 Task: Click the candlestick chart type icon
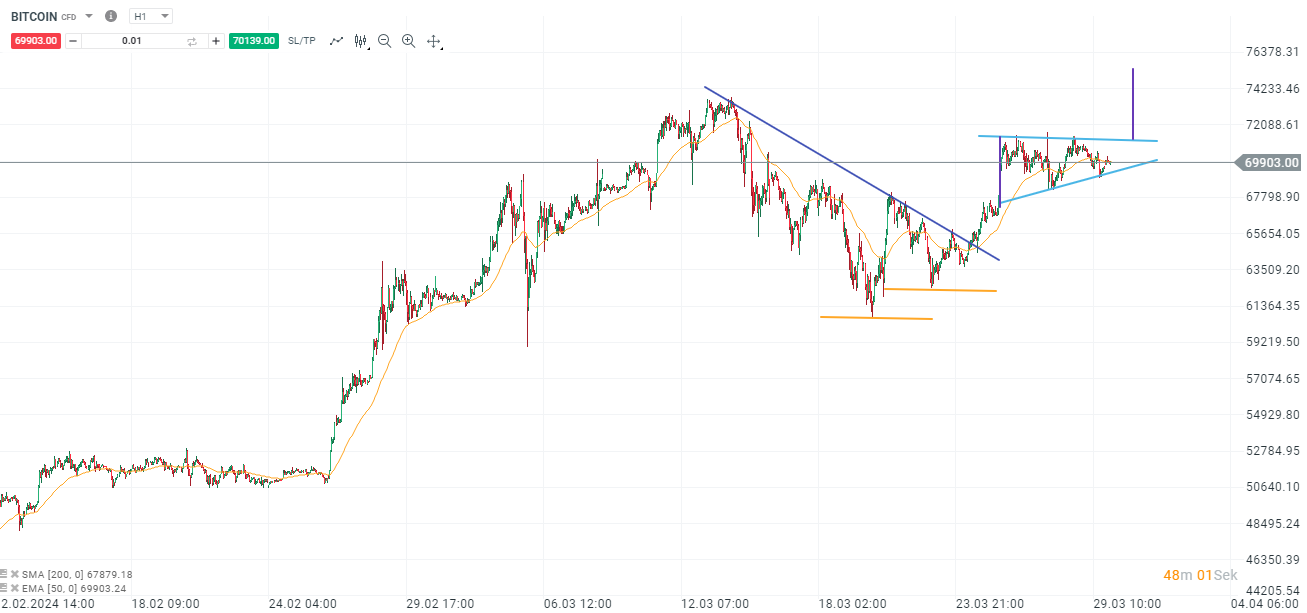click(x=359, y=41)
